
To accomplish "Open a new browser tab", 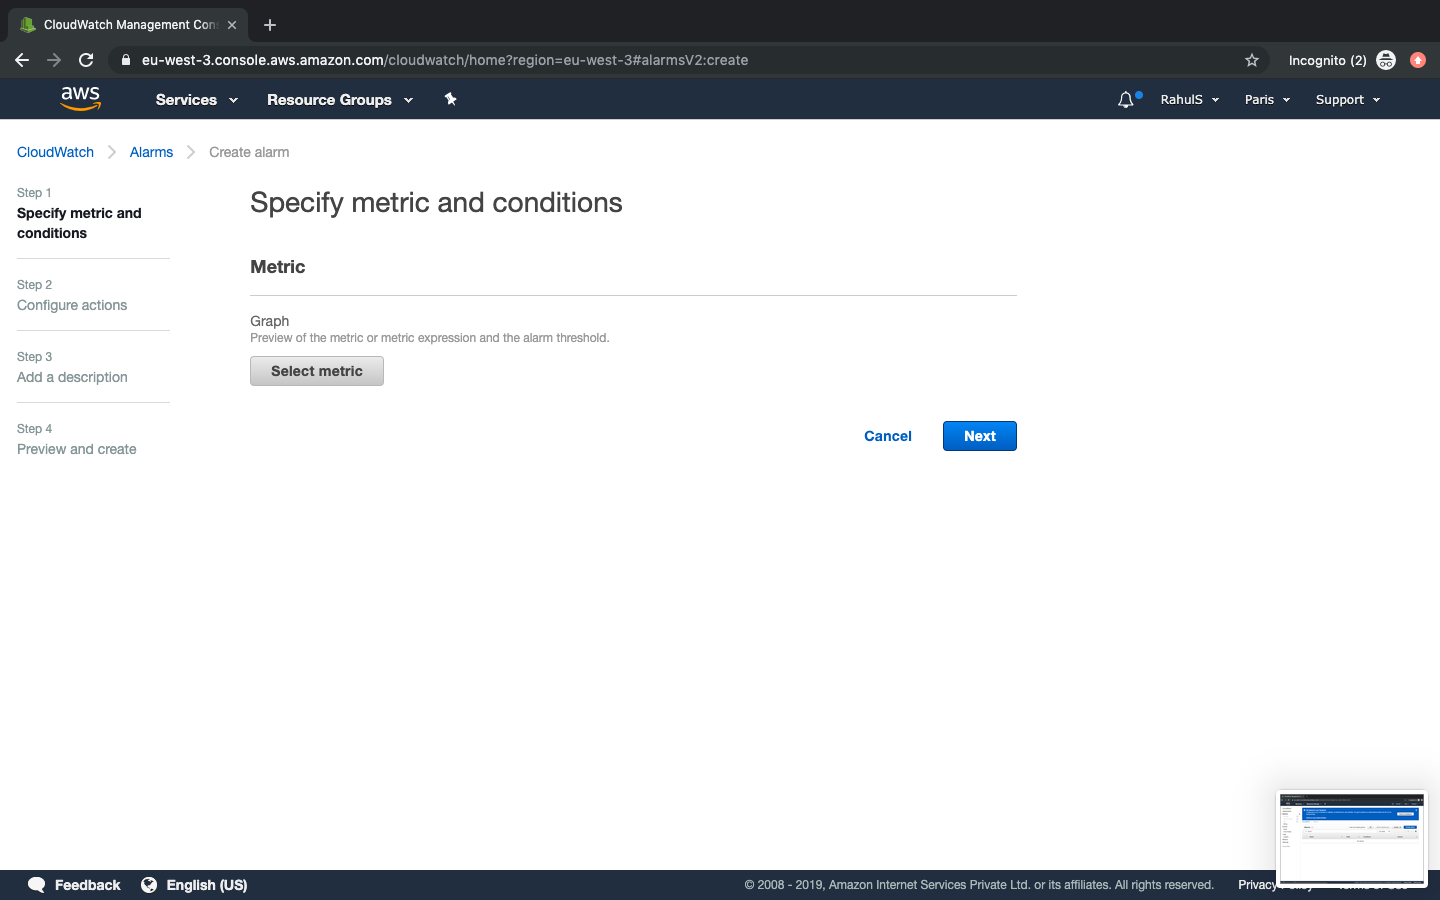I will click(x=270, y=25).
